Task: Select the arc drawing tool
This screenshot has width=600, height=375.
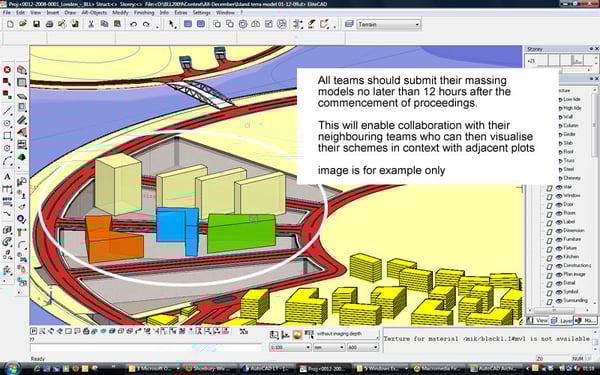Action: click(x=7, y=161)
